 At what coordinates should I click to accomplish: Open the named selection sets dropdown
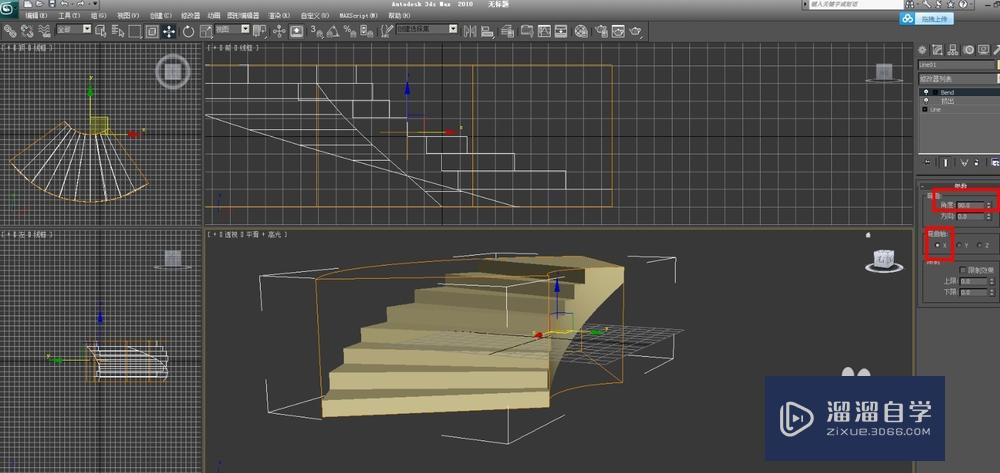427,30
